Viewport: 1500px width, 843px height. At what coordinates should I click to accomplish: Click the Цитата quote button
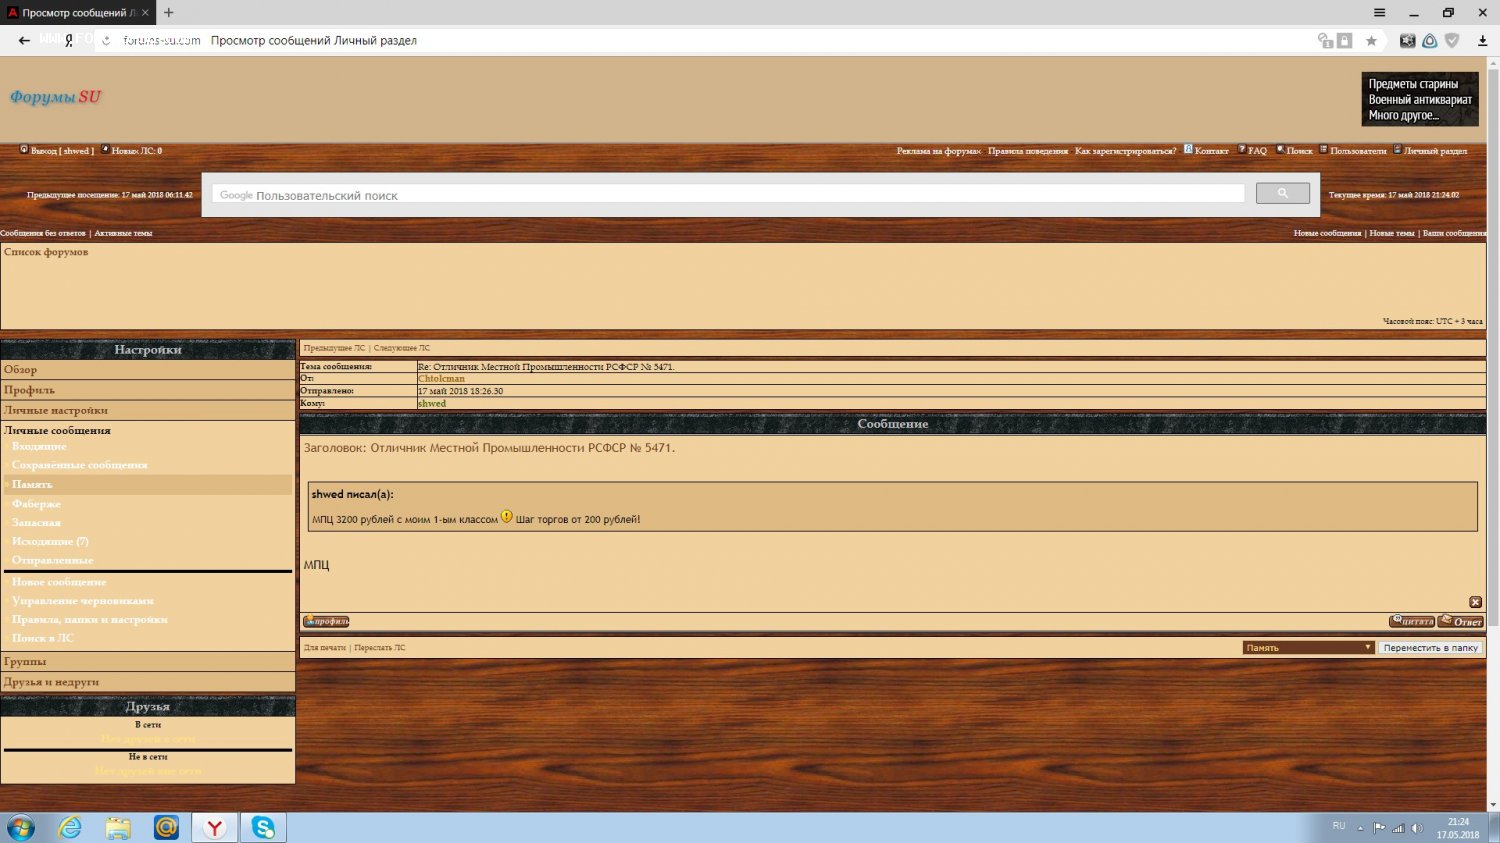[x=1411, y=622]
